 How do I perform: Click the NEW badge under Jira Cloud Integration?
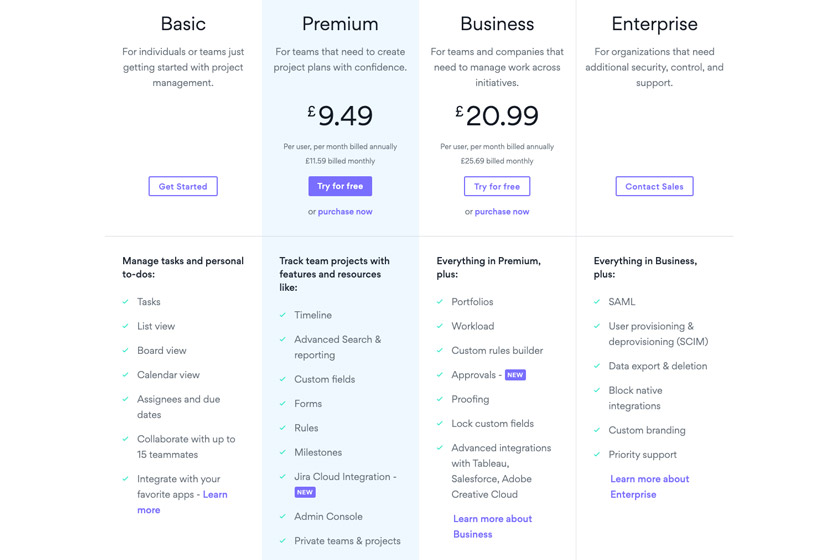[x=305, y=492]
